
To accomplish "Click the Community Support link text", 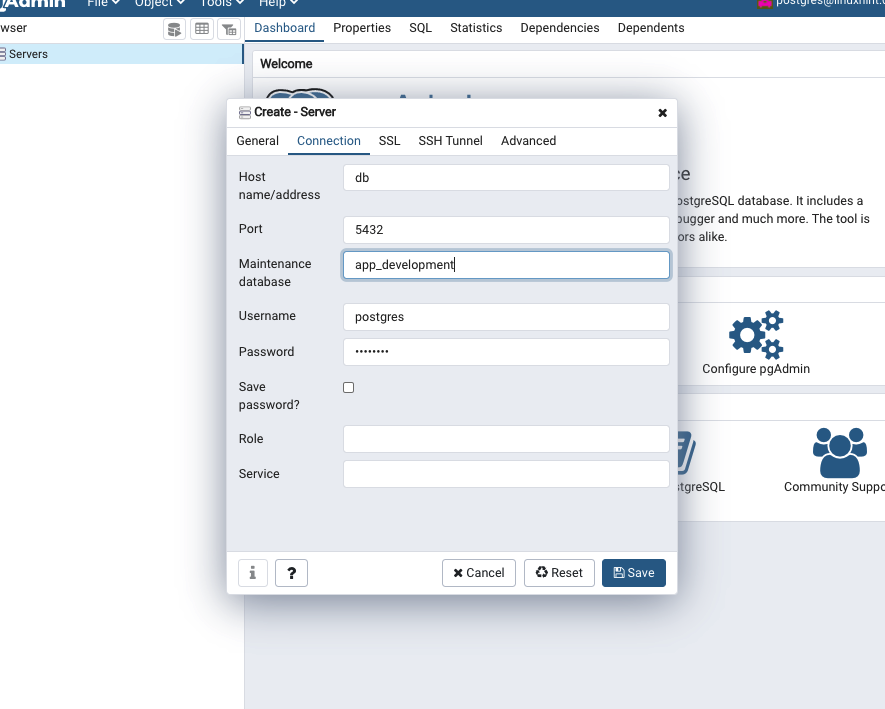I will pyautogui.click(x=834, y=487).
